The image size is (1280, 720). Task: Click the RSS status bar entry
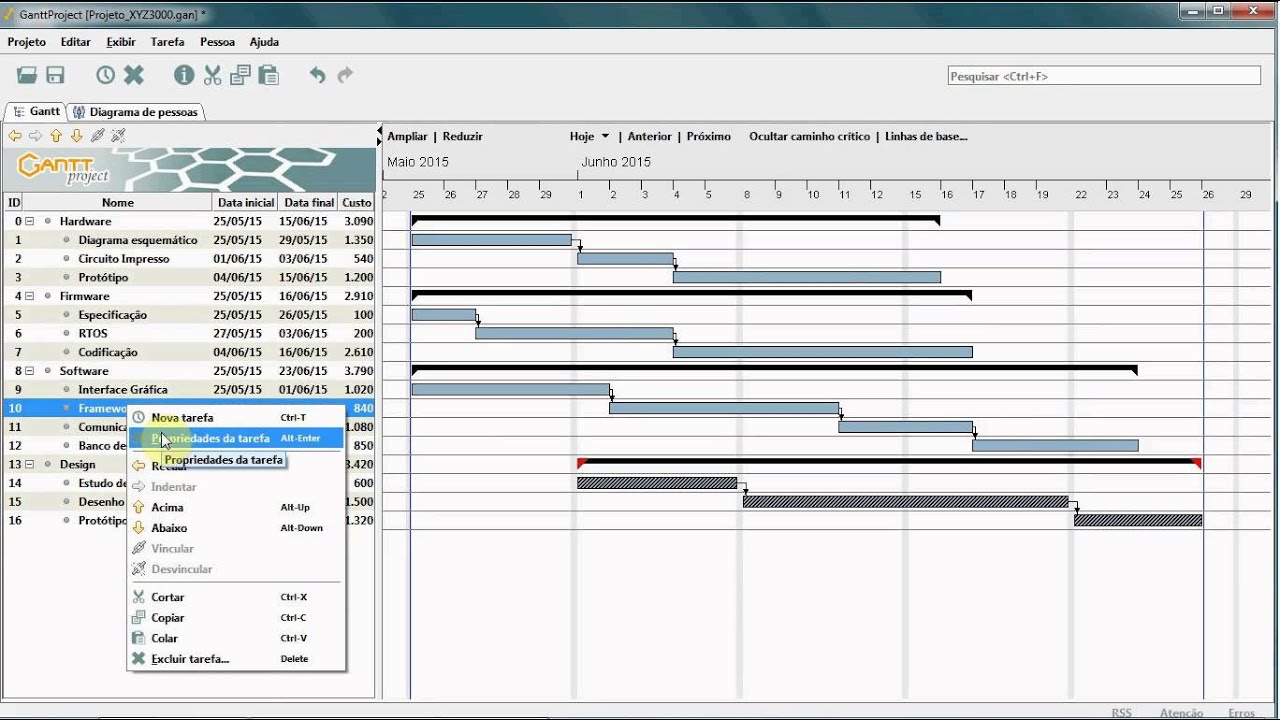1121,713
